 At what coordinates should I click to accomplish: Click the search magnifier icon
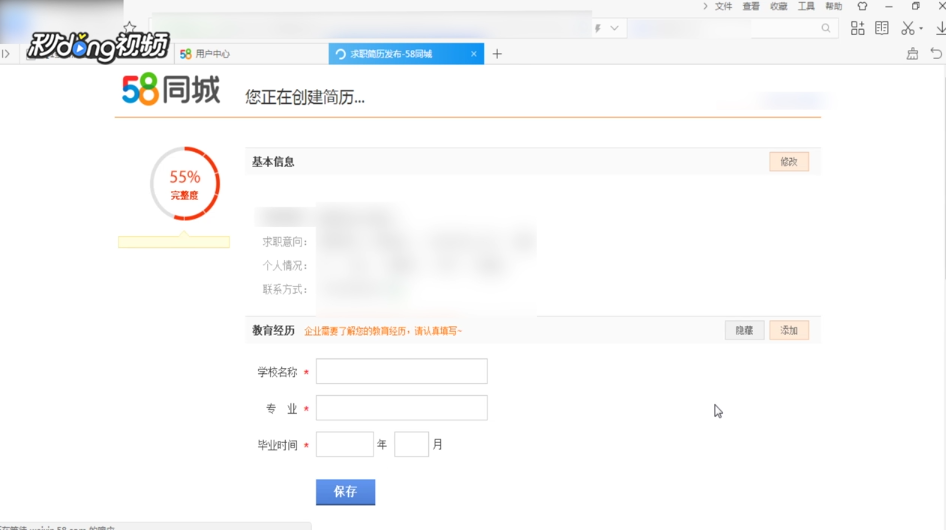825,28
